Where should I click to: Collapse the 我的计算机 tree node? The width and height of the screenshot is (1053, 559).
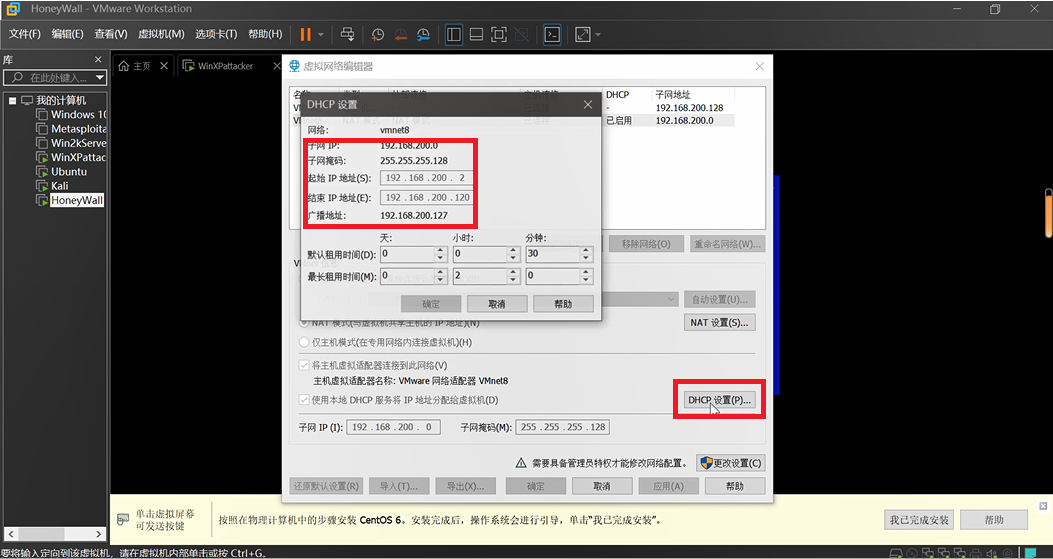coord(12,100)
